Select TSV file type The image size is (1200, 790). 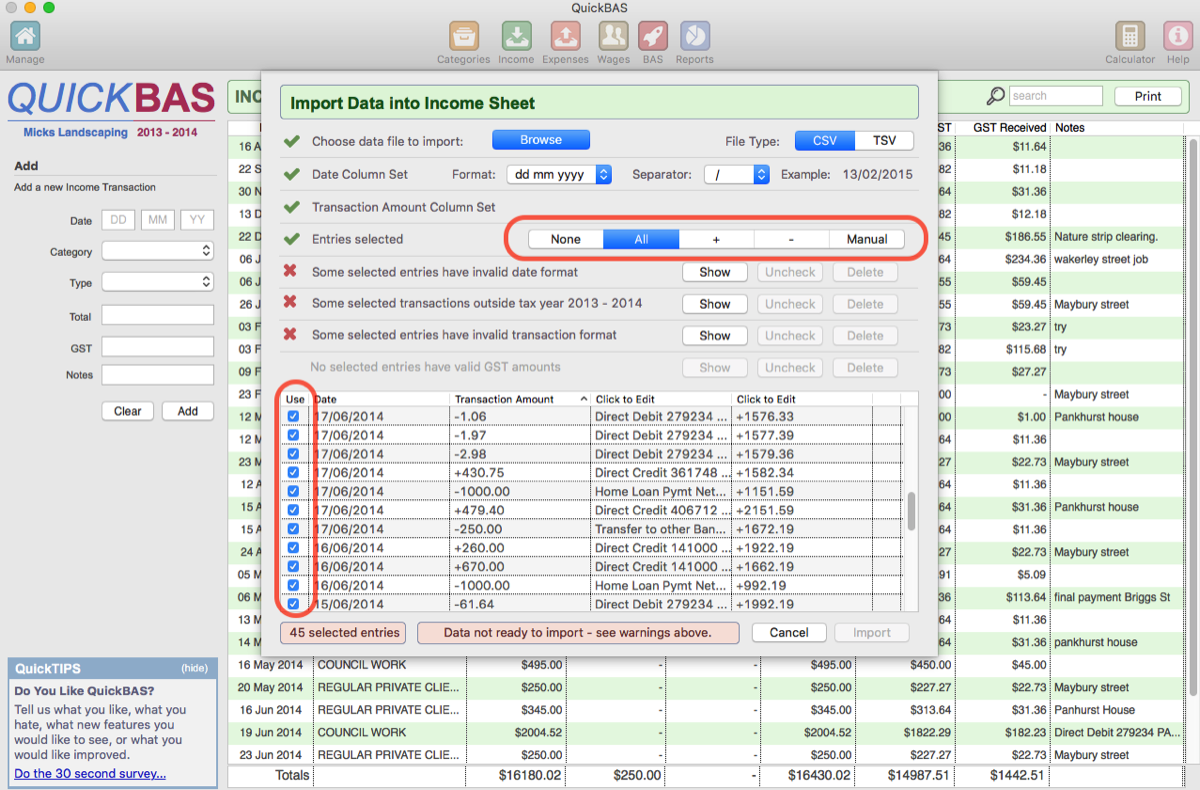click(884, 141)
